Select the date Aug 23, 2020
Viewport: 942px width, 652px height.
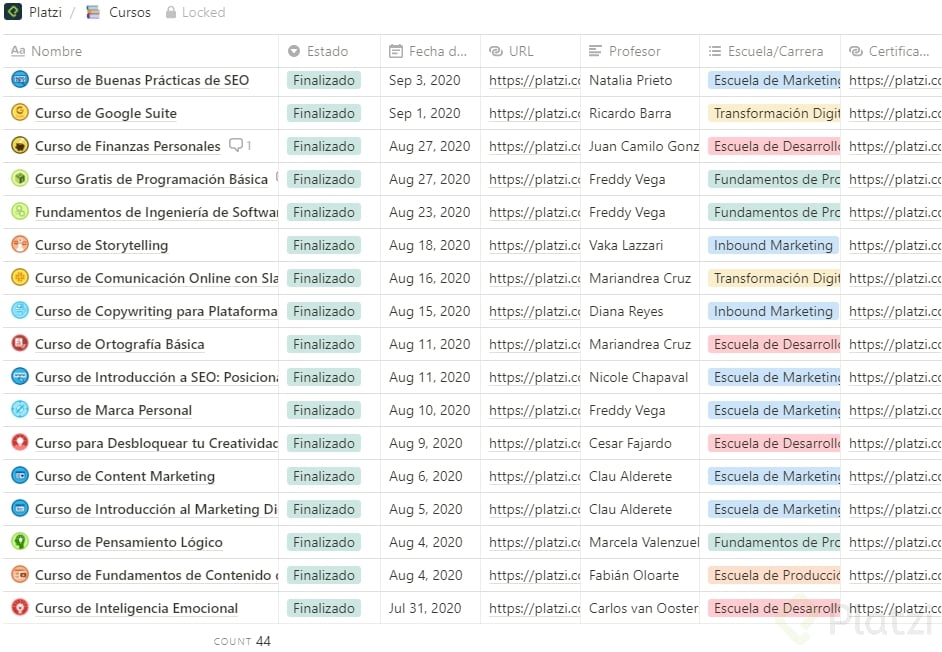tap(430, 212)
